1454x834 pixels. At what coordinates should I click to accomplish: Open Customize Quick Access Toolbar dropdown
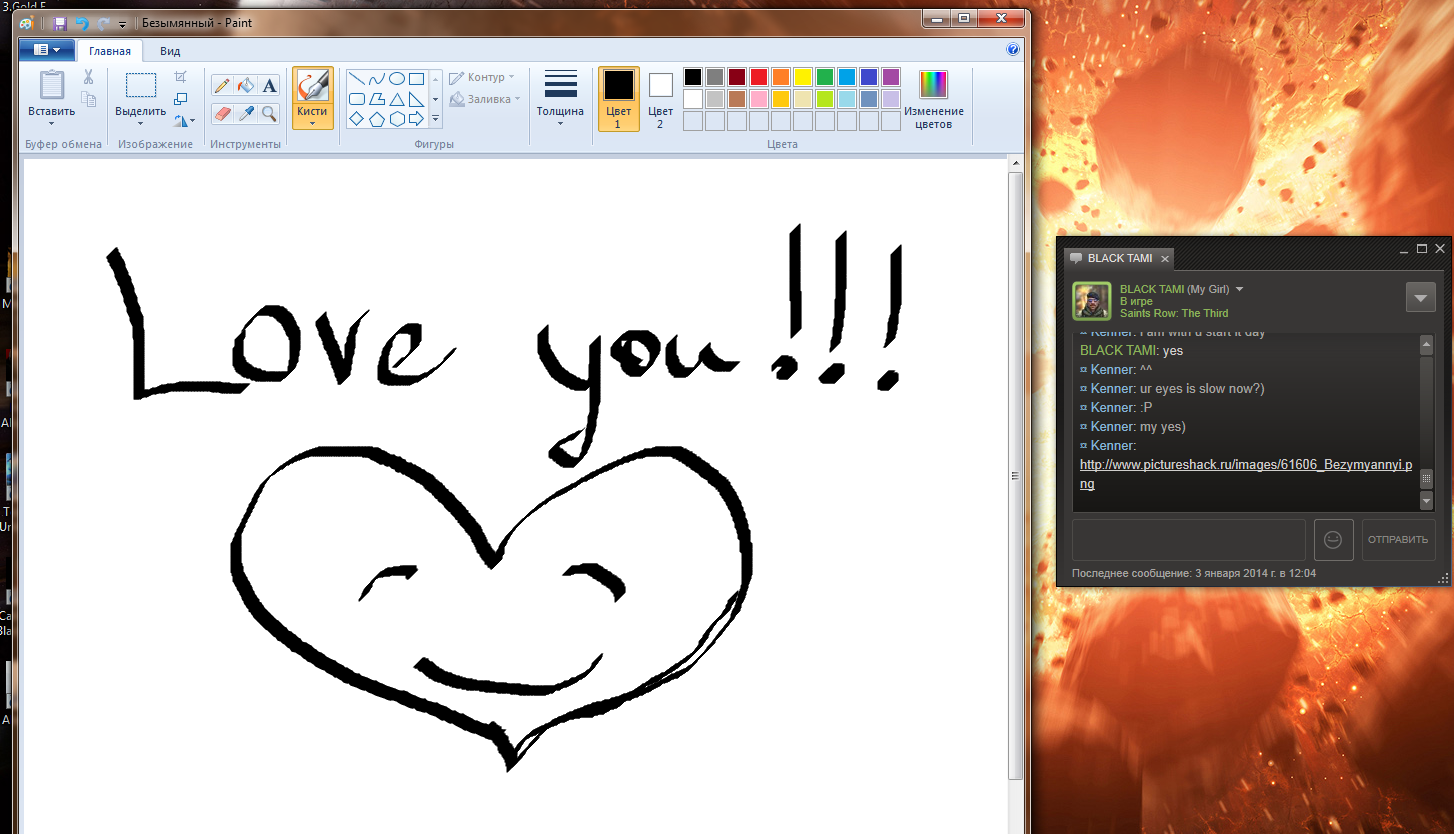[123, 24]
